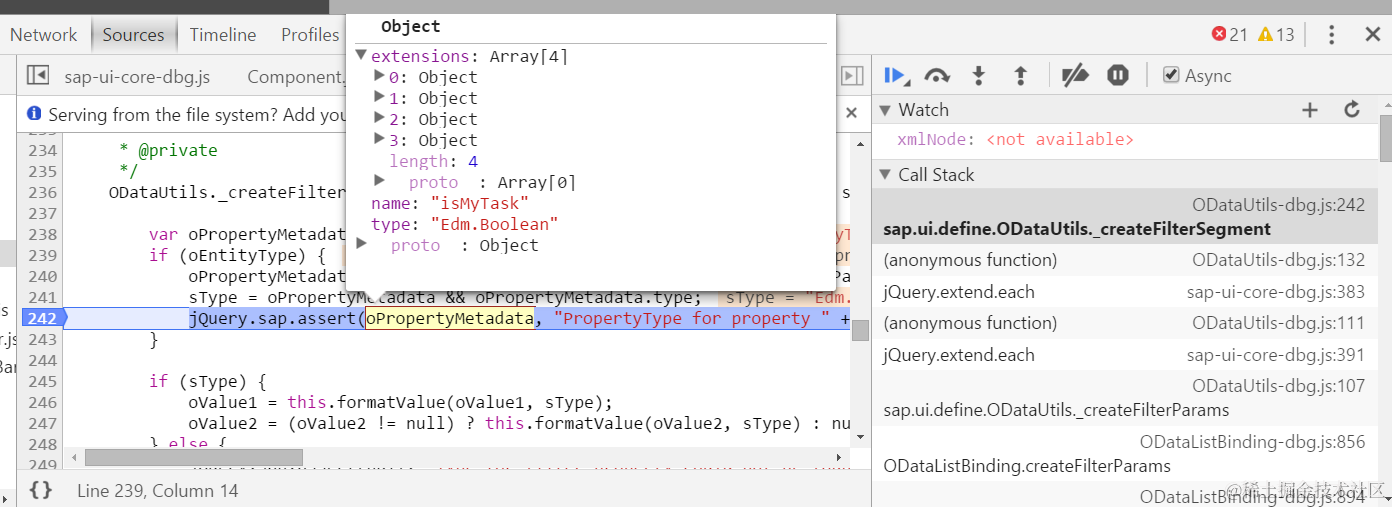Image resolution: width=1392 pixels, height=507 pixels.
Task: Select ODataListBinding.createFilterParams call stack frame
Action: point(1124,454)
